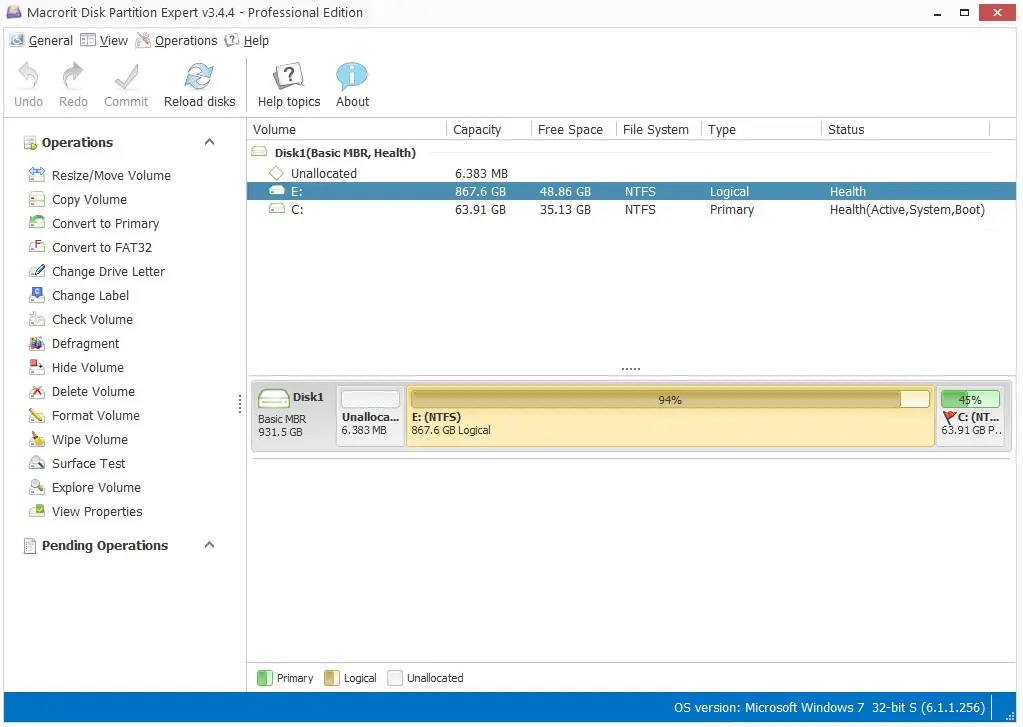Image resolution: width=1023 pixels, height=727 pixels.
Task: Sort by the Capacity column header
Action: (x=489, y=129)
